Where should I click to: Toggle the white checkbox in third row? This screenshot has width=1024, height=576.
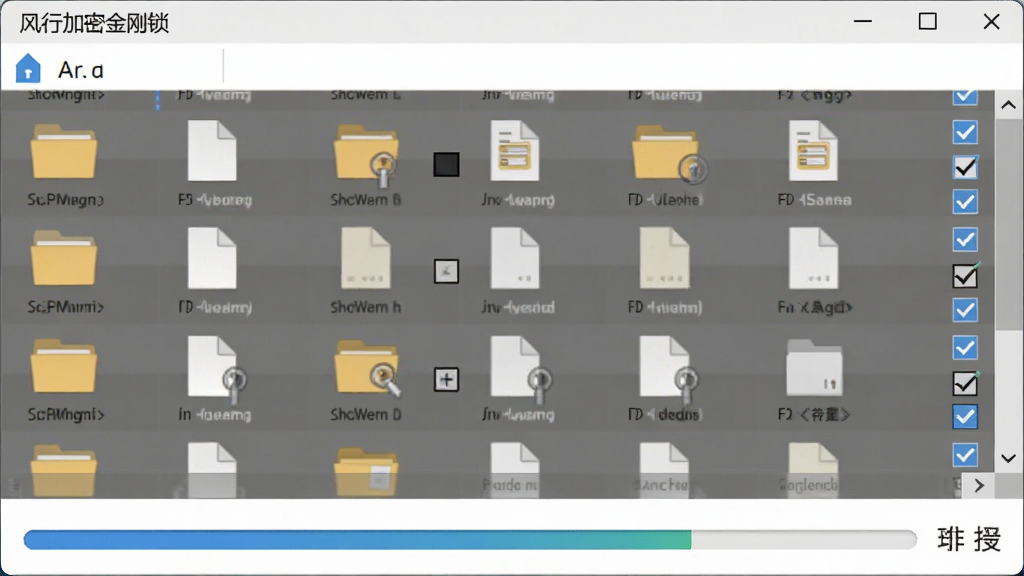(965, 276)
